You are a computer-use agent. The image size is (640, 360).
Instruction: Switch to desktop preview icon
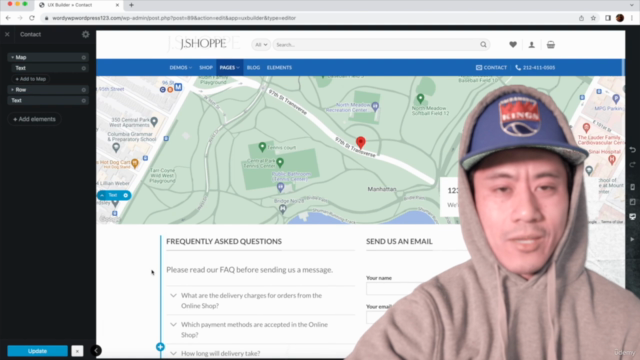coord(633,216)
